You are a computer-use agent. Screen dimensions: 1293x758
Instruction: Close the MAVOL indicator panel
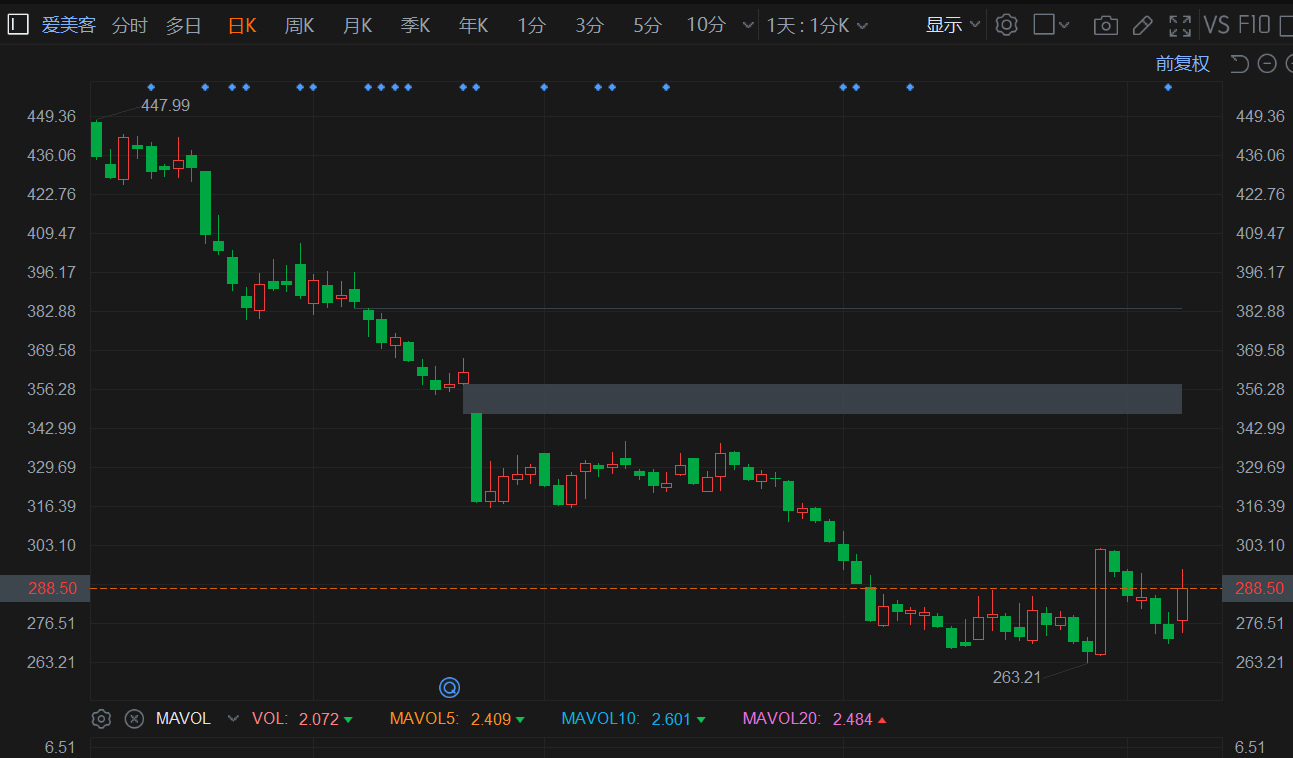point(134,718)
